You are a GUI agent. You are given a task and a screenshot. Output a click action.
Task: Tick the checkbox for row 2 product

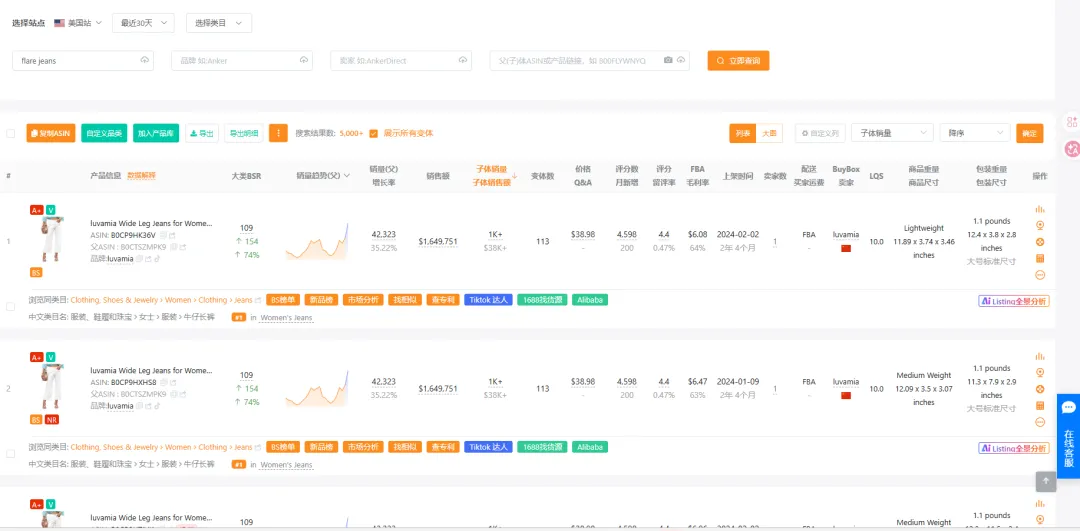coord(10,454)
